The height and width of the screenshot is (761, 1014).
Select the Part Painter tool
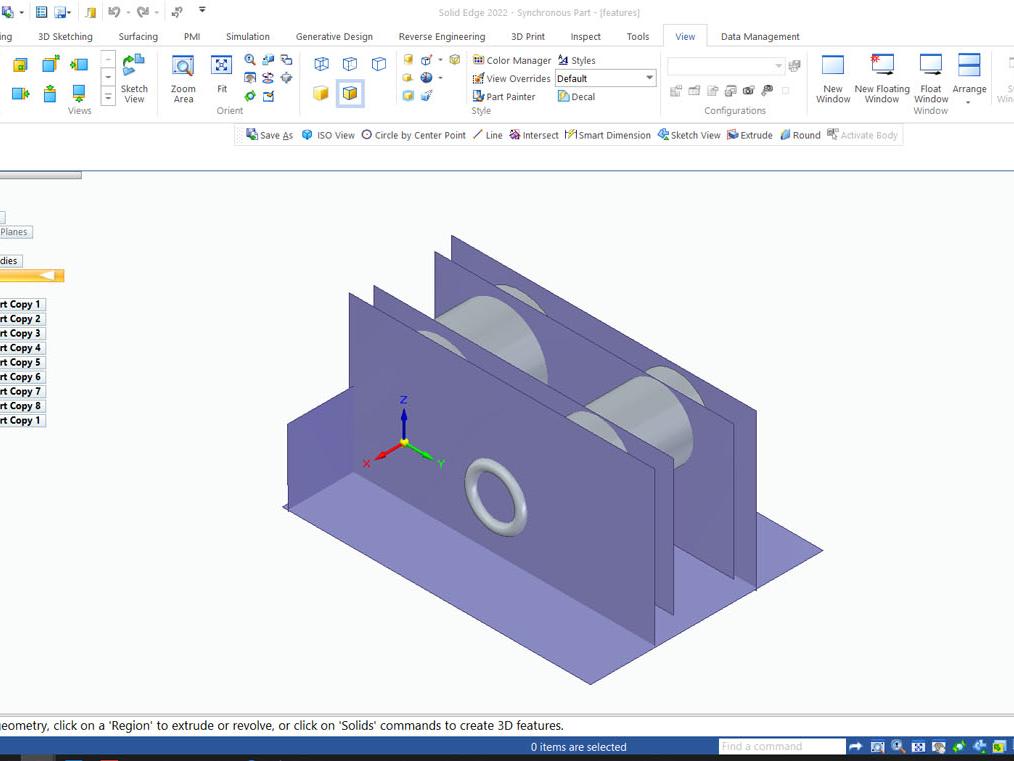click(x=504, y=96)
